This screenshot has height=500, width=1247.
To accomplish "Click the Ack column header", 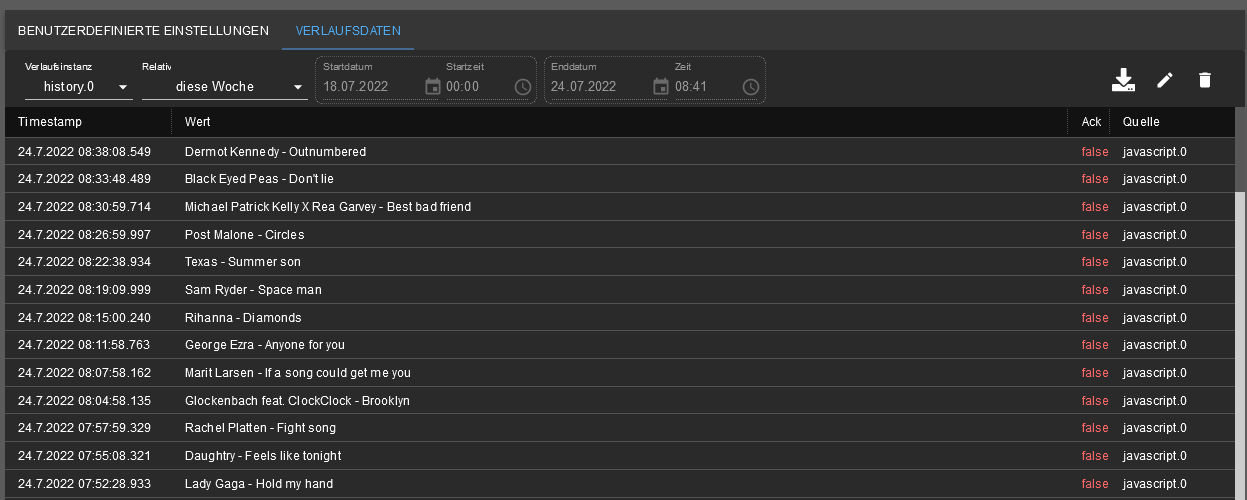I will (1091, 122).
